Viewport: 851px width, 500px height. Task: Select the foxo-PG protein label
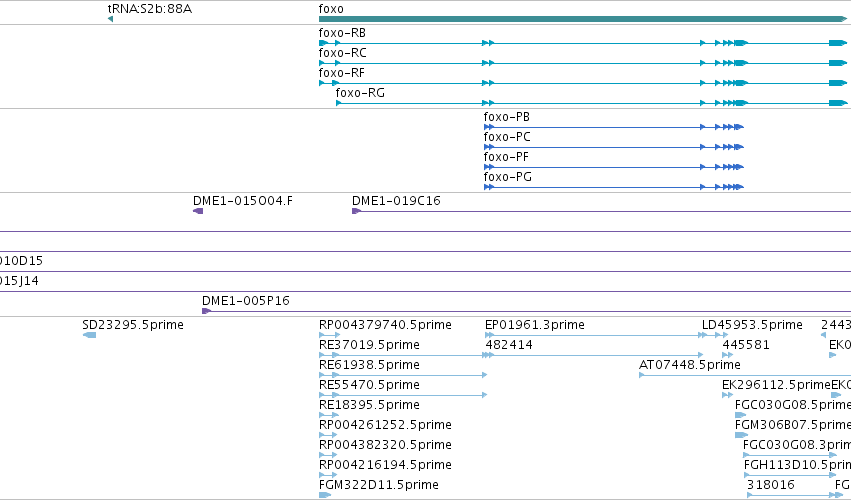click(x=507, y=177)
